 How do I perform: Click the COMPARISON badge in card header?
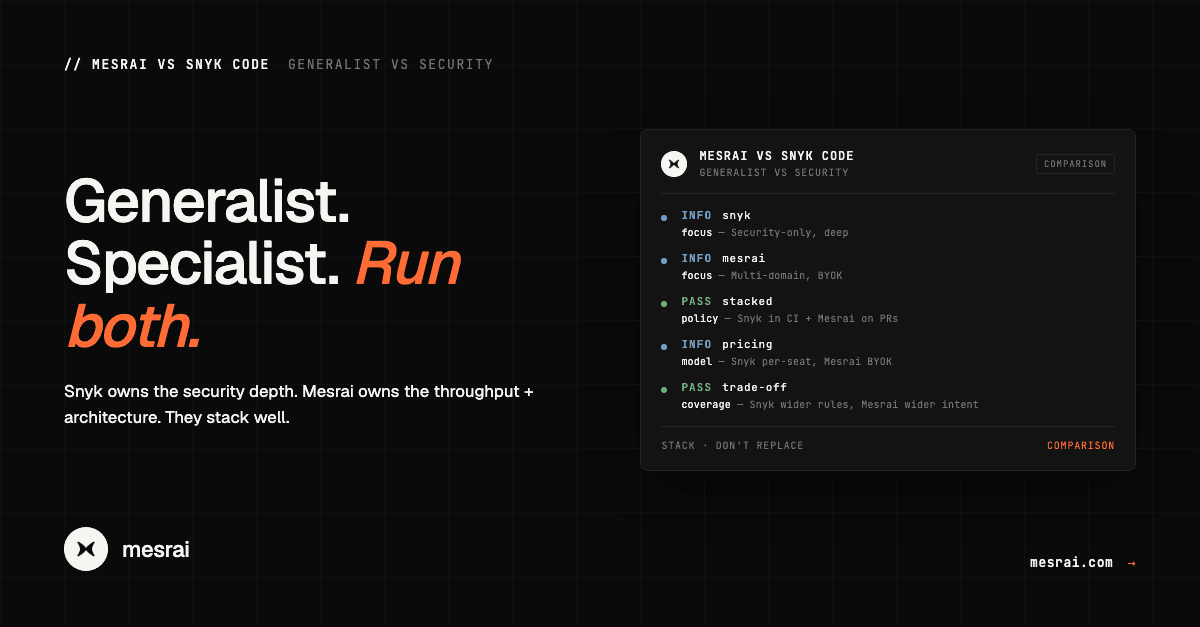click(1075, 164)
